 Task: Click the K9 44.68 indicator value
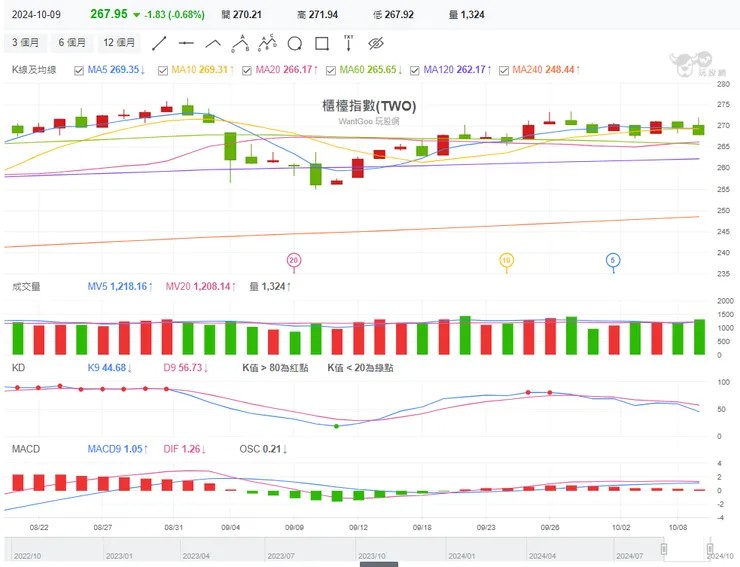click(x=109, y=368)
